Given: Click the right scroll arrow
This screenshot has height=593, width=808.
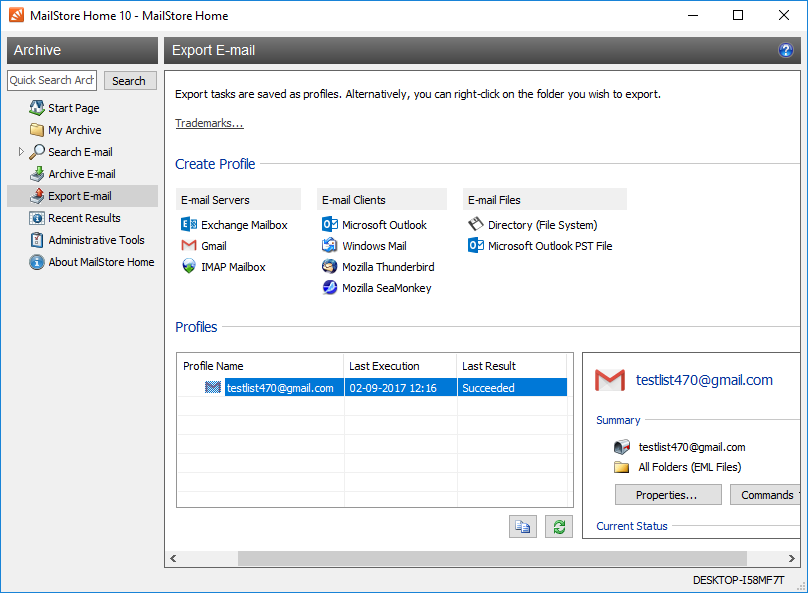Looking at the screenshot, I should (x=791, y=558).
